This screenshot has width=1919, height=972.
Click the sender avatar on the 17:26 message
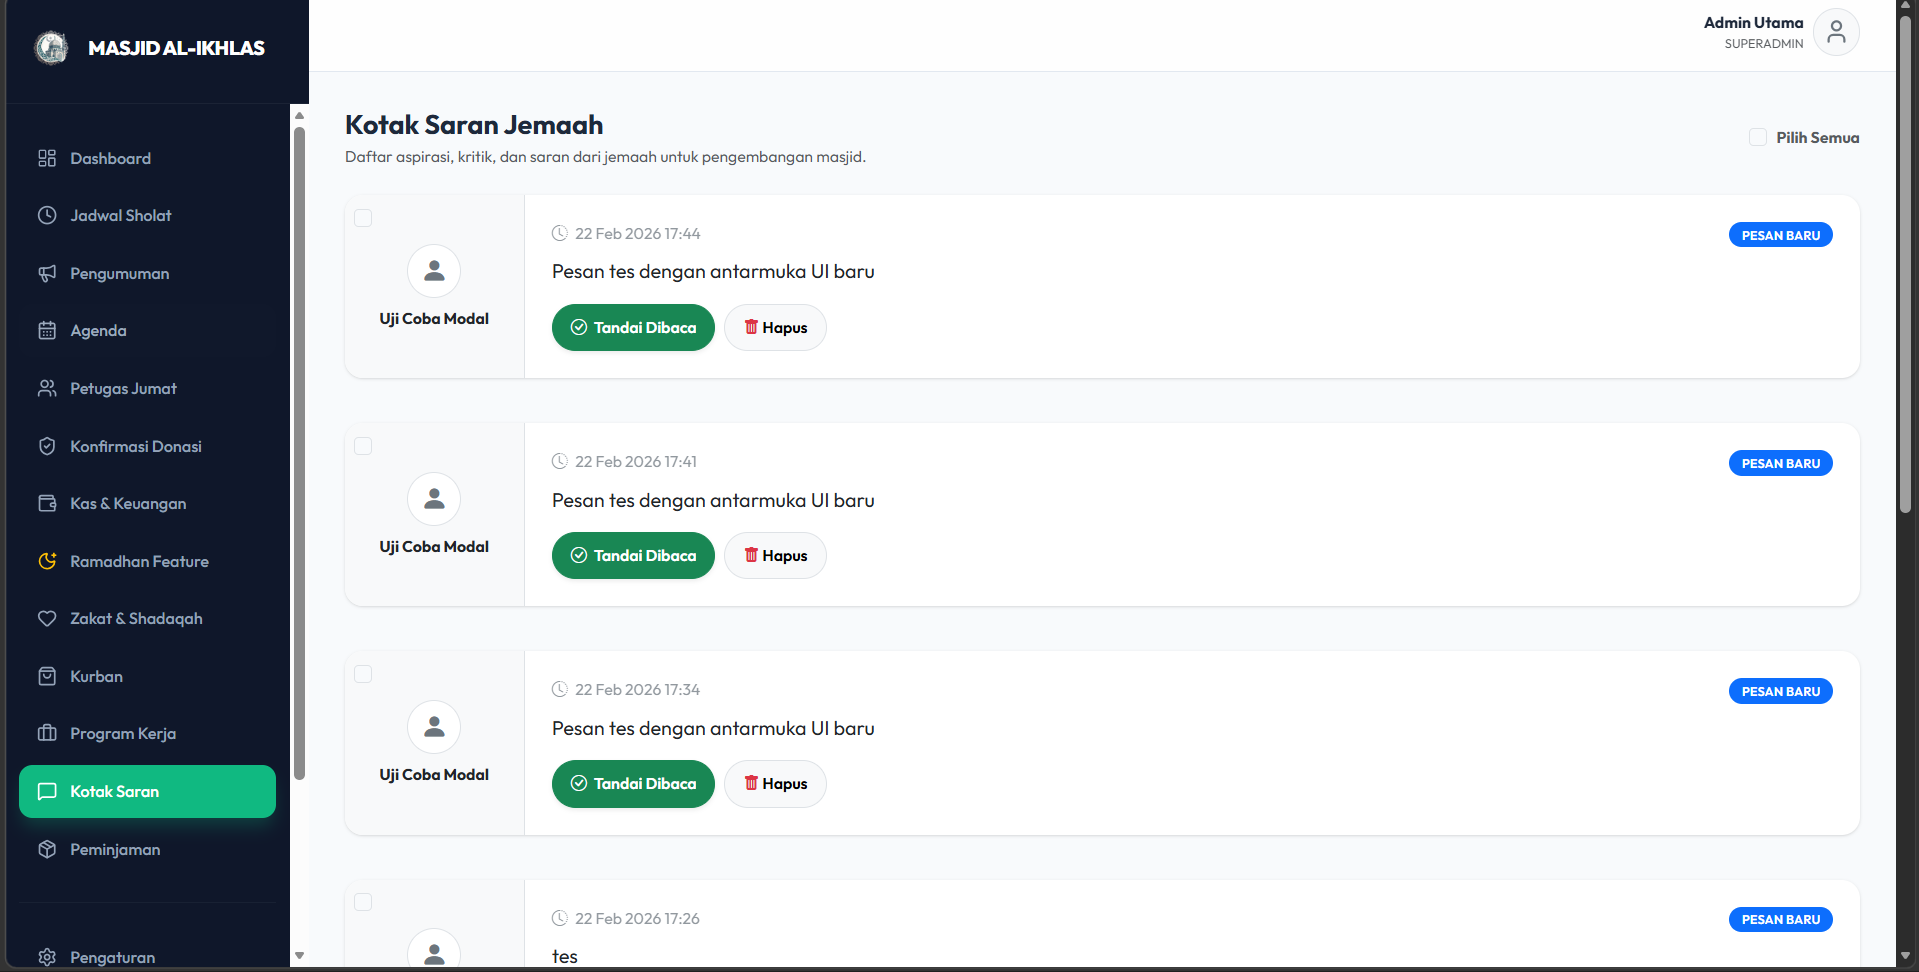point(434,949)
